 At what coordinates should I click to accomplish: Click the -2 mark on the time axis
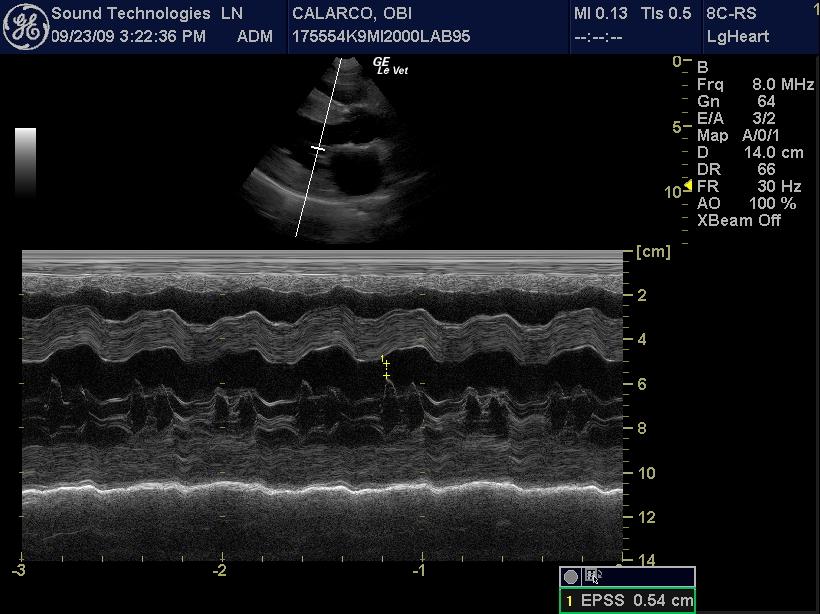click(219, 570)
